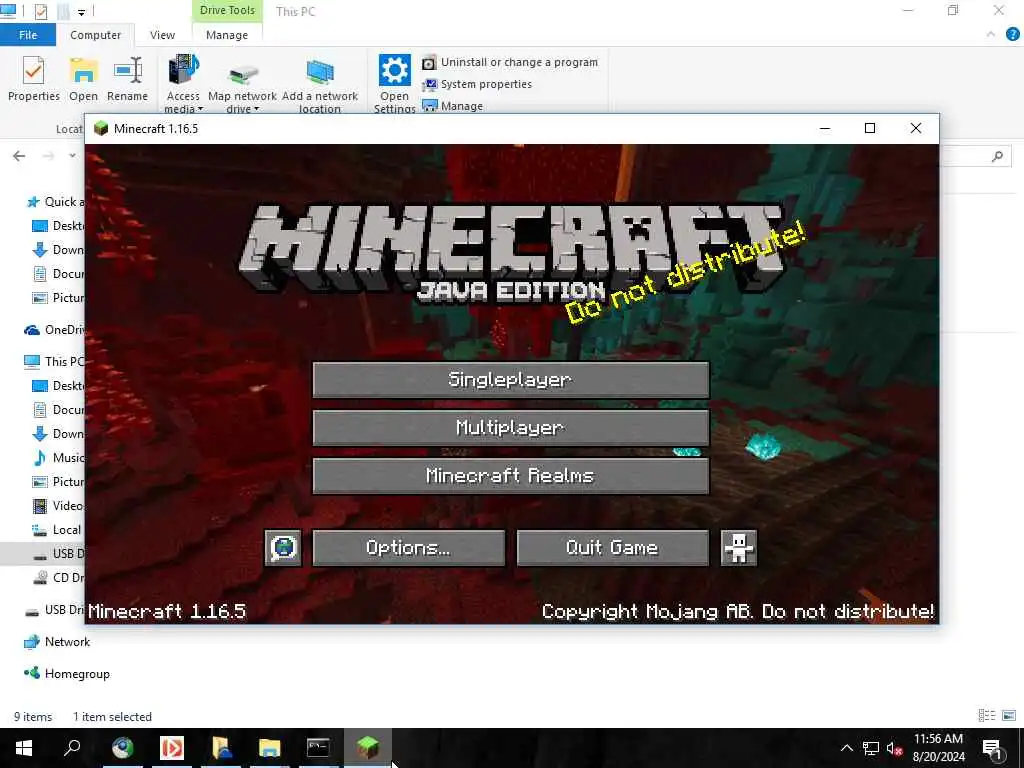Viewport: 1024px width, 768px height.
Task: Switch to the View ribbon tab
Action: [x=162, y=35]
